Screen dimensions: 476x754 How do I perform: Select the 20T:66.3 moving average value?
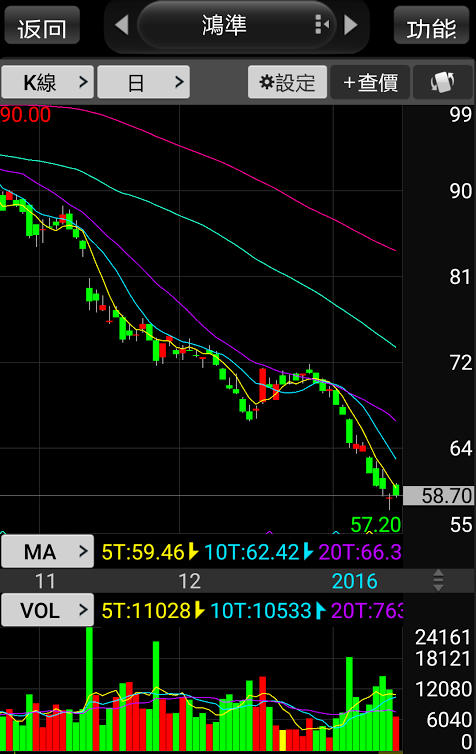click(x=360, y=552)
